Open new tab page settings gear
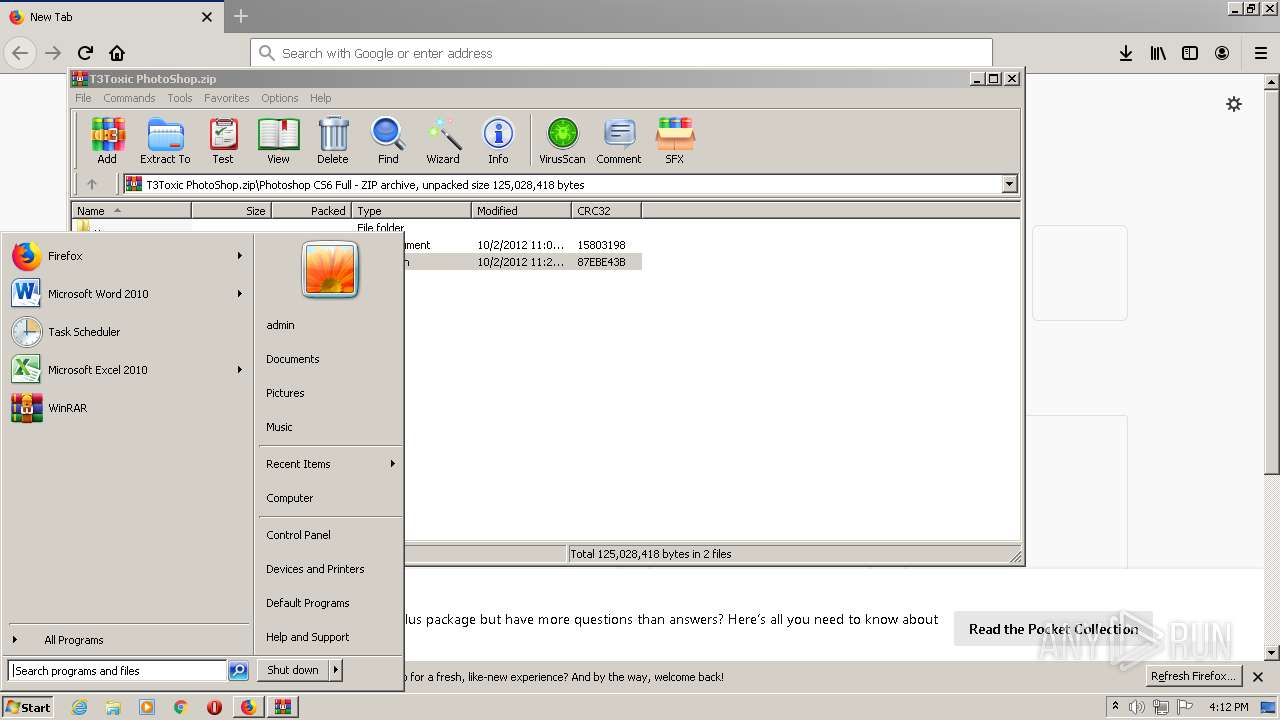 1234,104
